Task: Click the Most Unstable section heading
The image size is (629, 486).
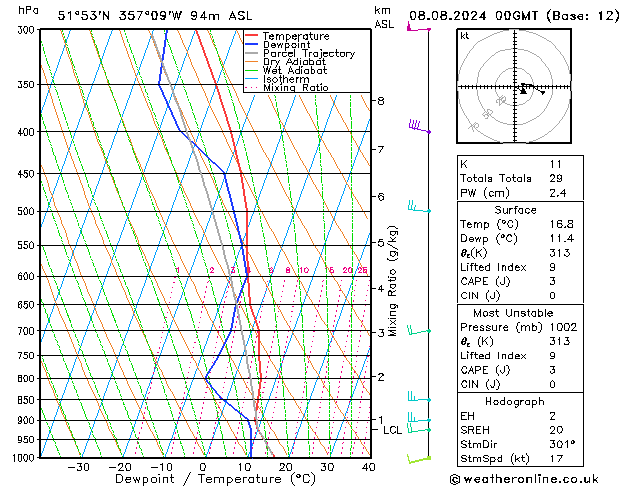Action: (517, 313)
